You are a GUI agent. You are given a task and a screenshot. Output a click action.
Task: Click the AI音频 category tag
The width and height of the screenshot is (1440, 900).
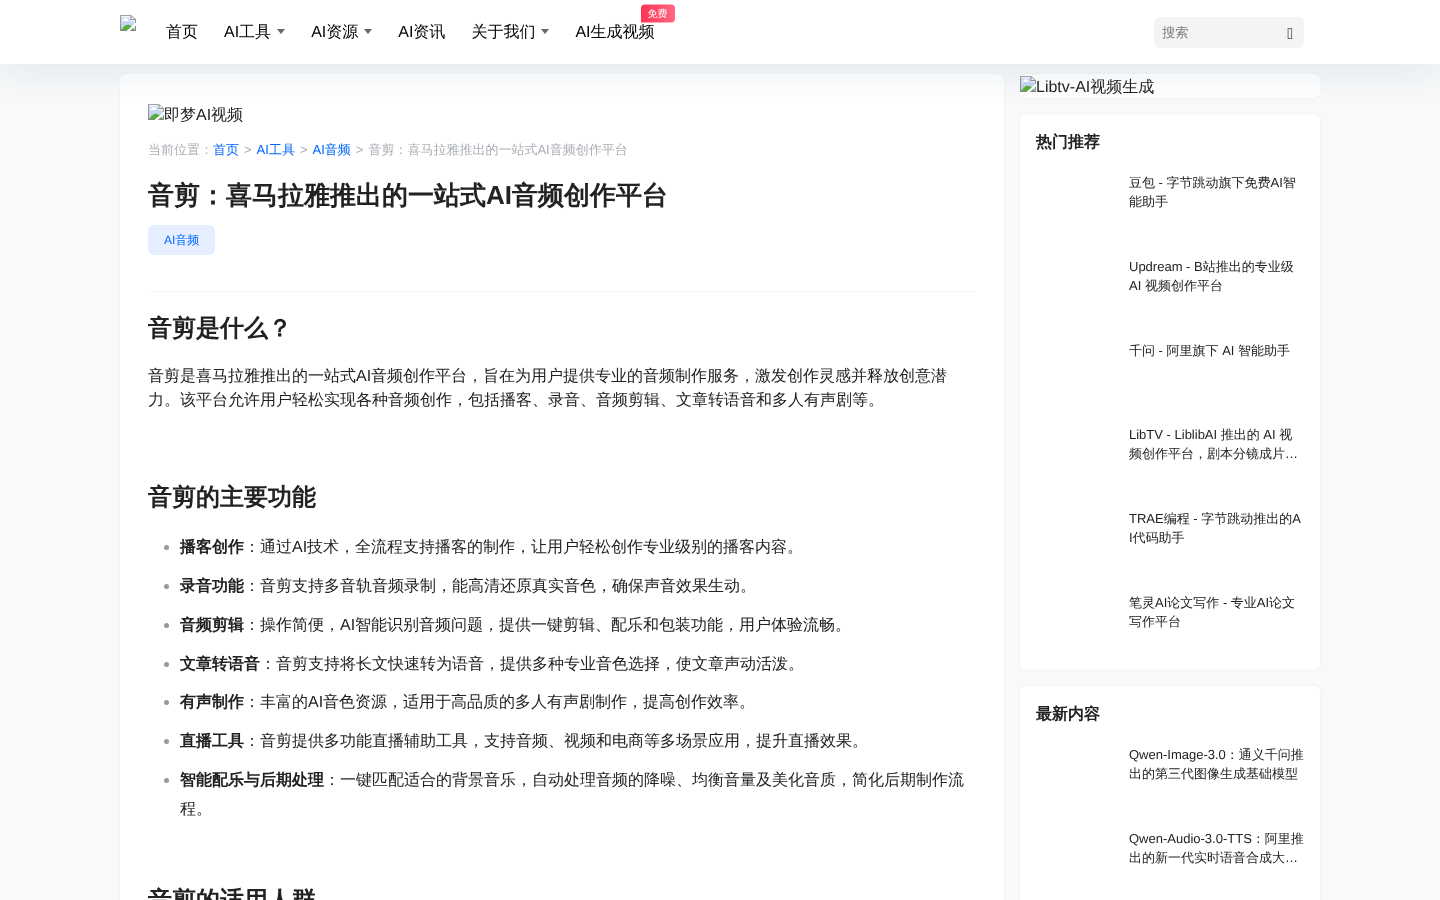click(x=181, y=240)
